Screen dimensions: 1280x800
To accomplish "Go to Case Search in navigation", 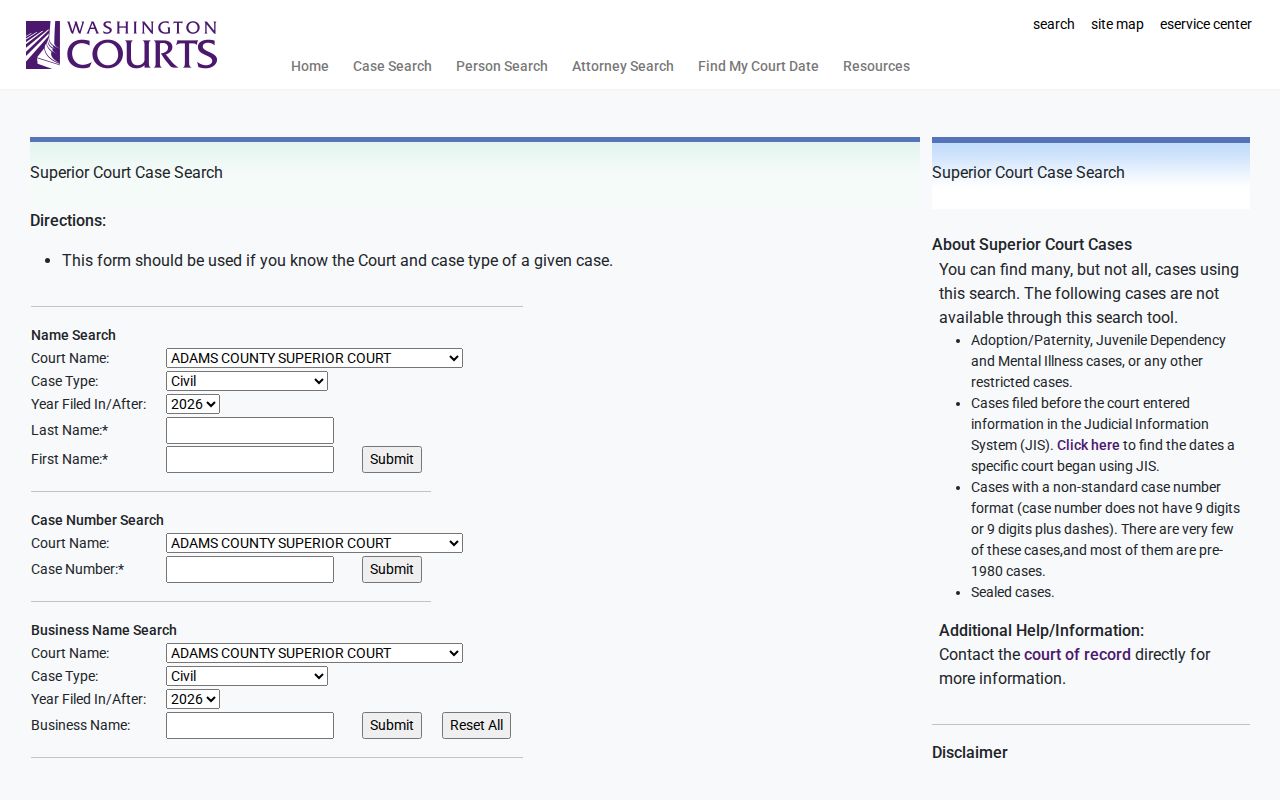I will tap(392, 66).
